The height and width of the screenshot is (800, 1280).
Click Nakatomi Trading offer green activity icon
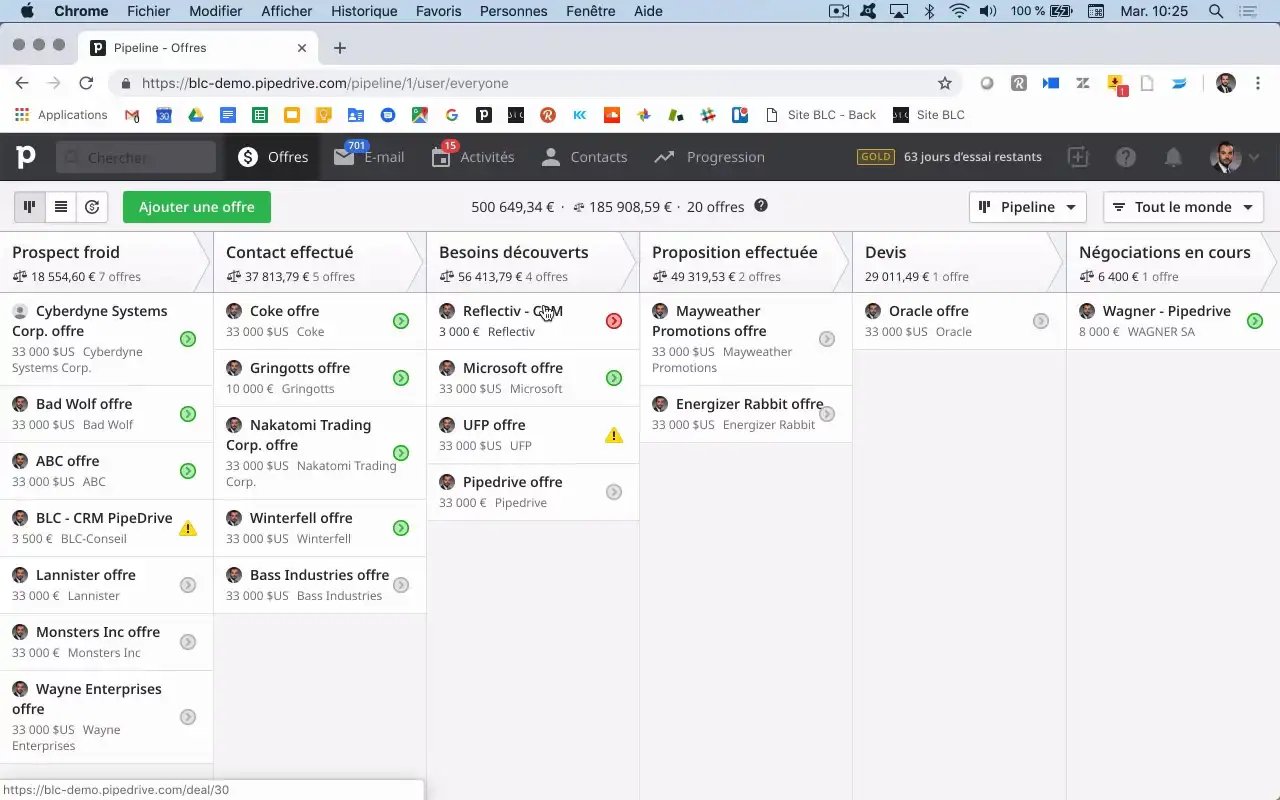tap(401, 453)
